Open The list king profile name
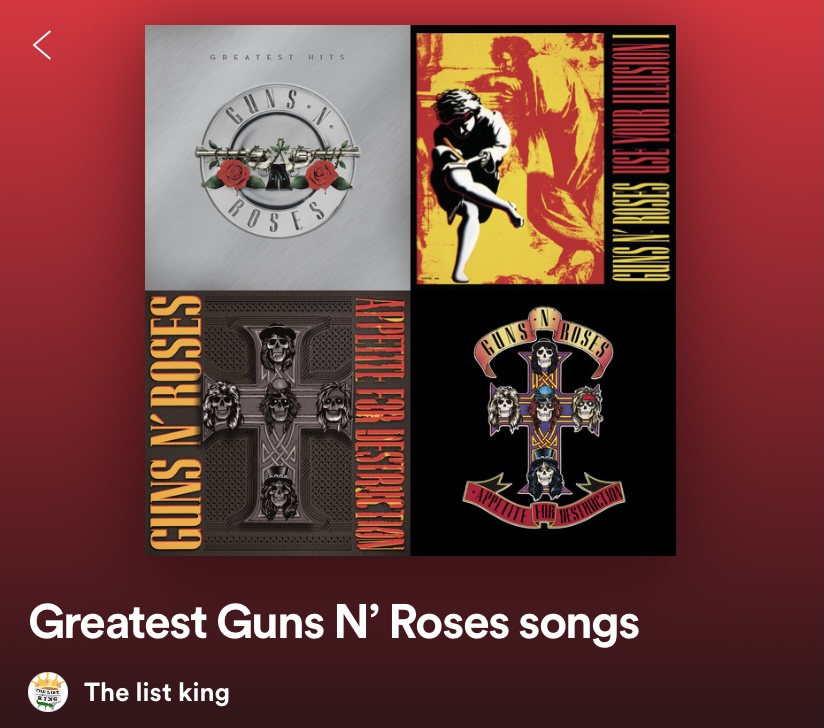 pos(157,692)
